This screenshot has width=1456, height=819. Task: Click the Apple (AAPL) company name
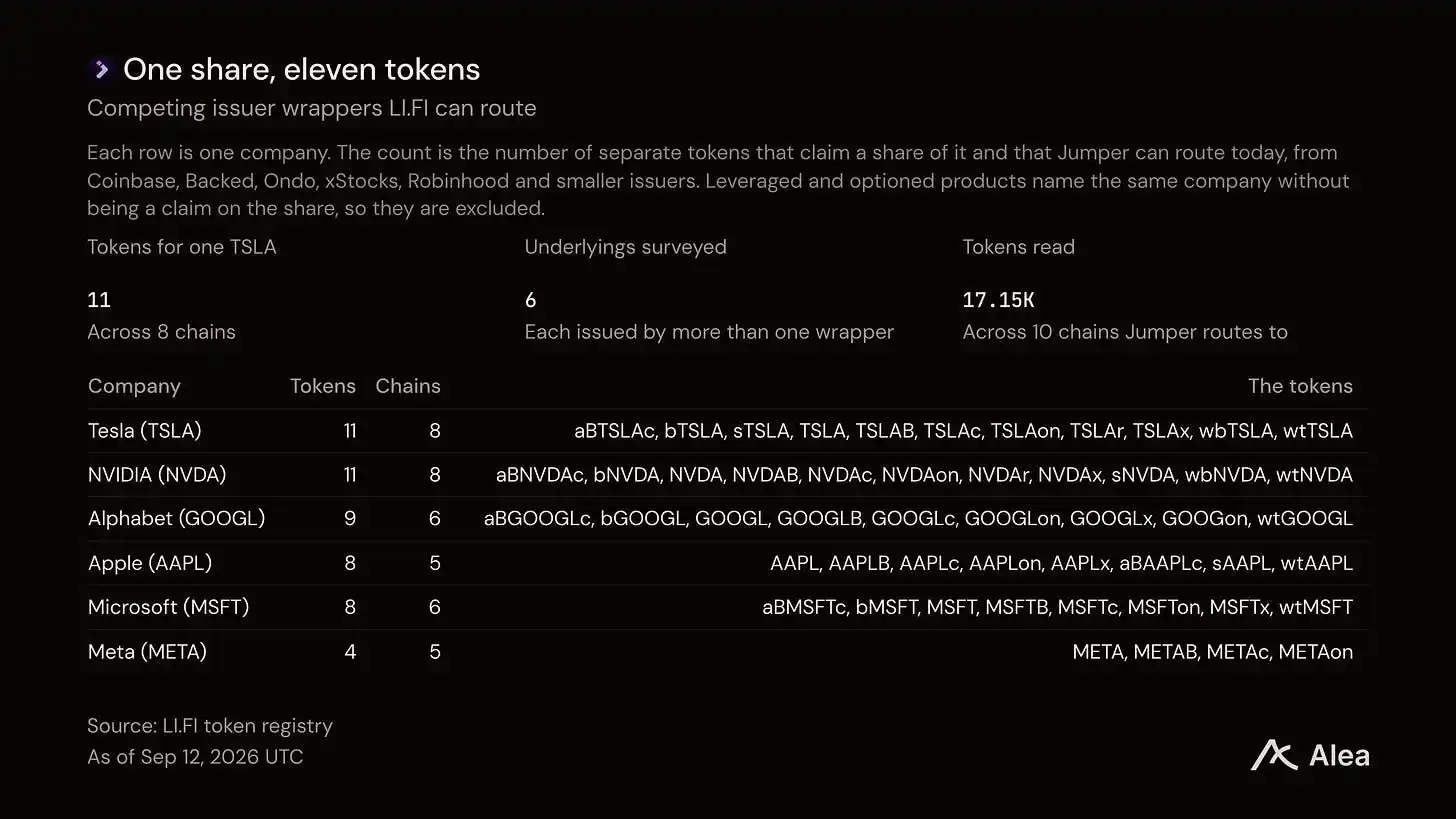[150, 563]
